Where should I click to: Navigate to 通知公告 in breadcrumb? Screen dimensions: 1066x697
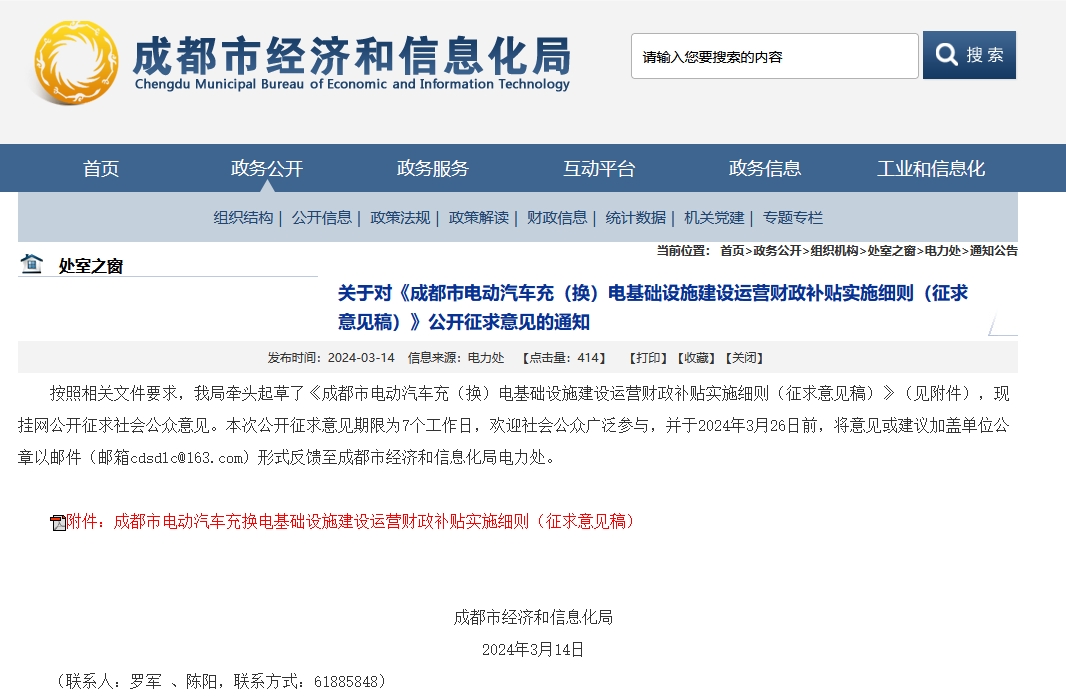(x=993, y=250)
